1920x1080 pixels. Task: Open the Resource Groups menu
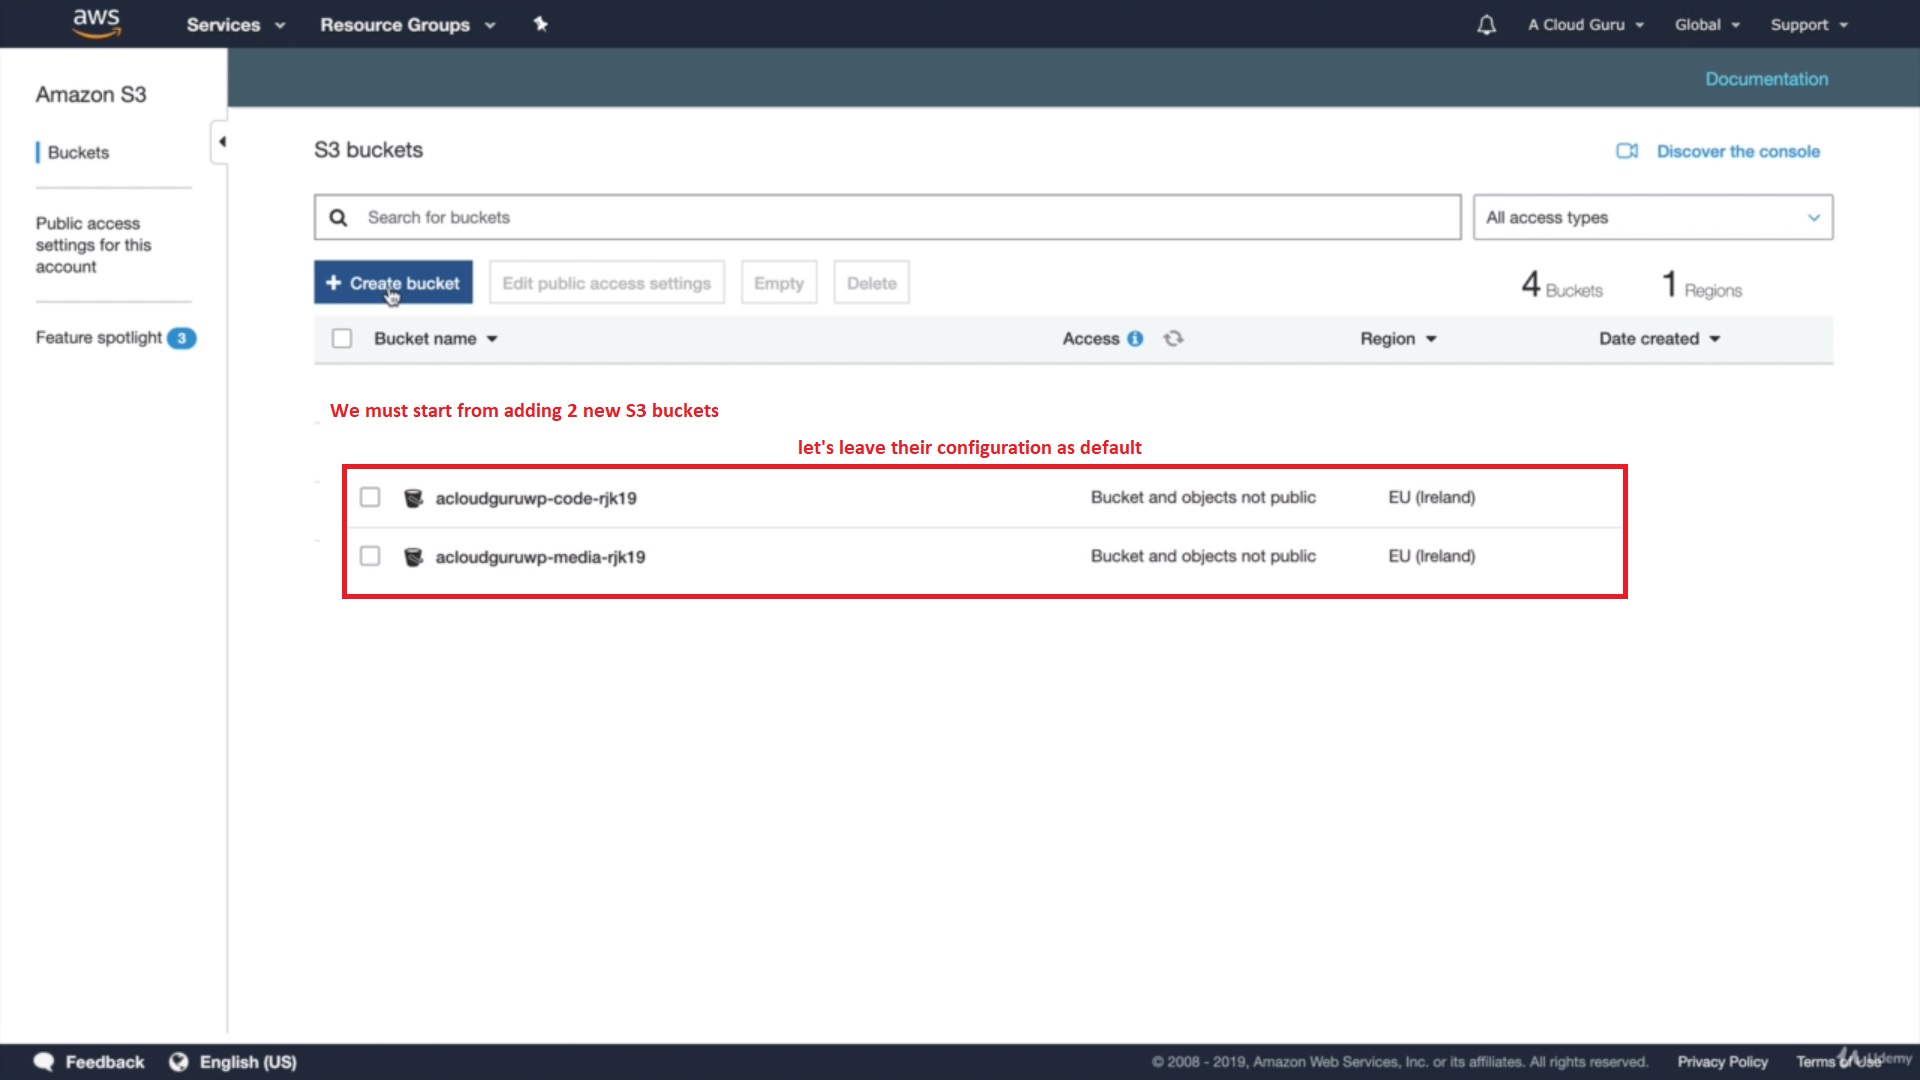407,25
